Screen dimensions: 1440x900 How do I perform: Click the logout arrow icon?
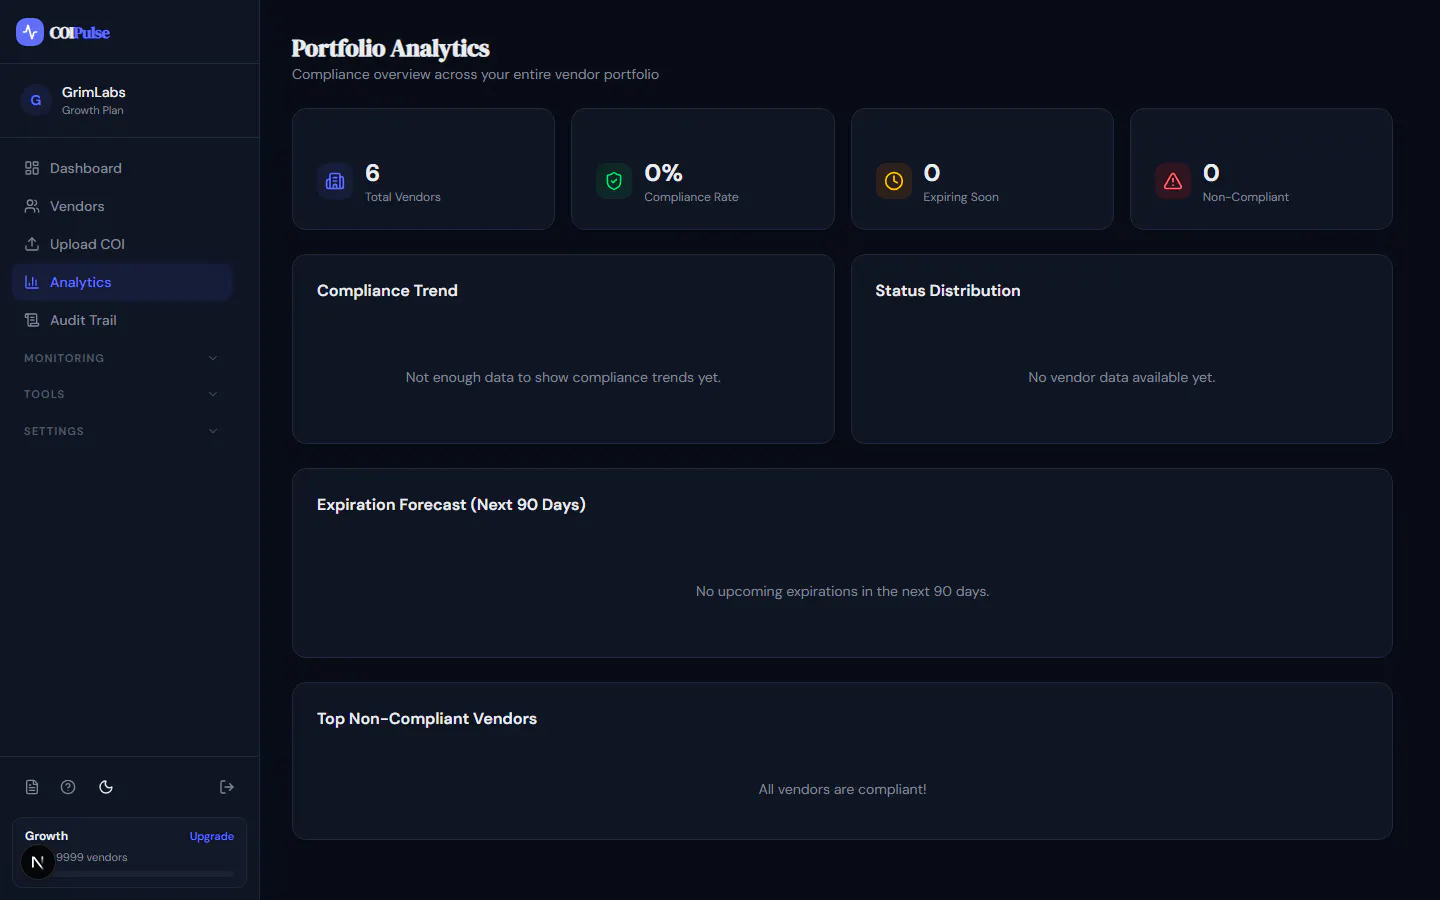click(227, 787)
